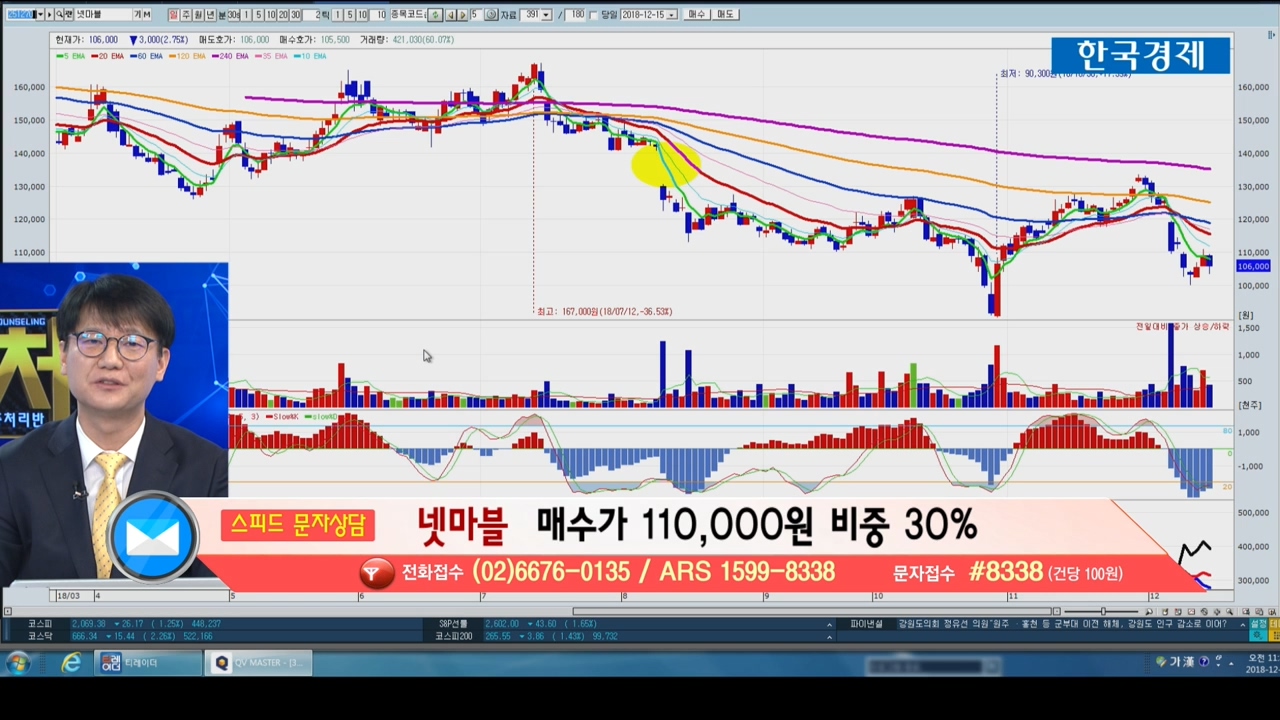The width and height of the screenshot is (1280, 720).
Task: Switch to QV MASTER taskbar window
Action: pos(259,663)
